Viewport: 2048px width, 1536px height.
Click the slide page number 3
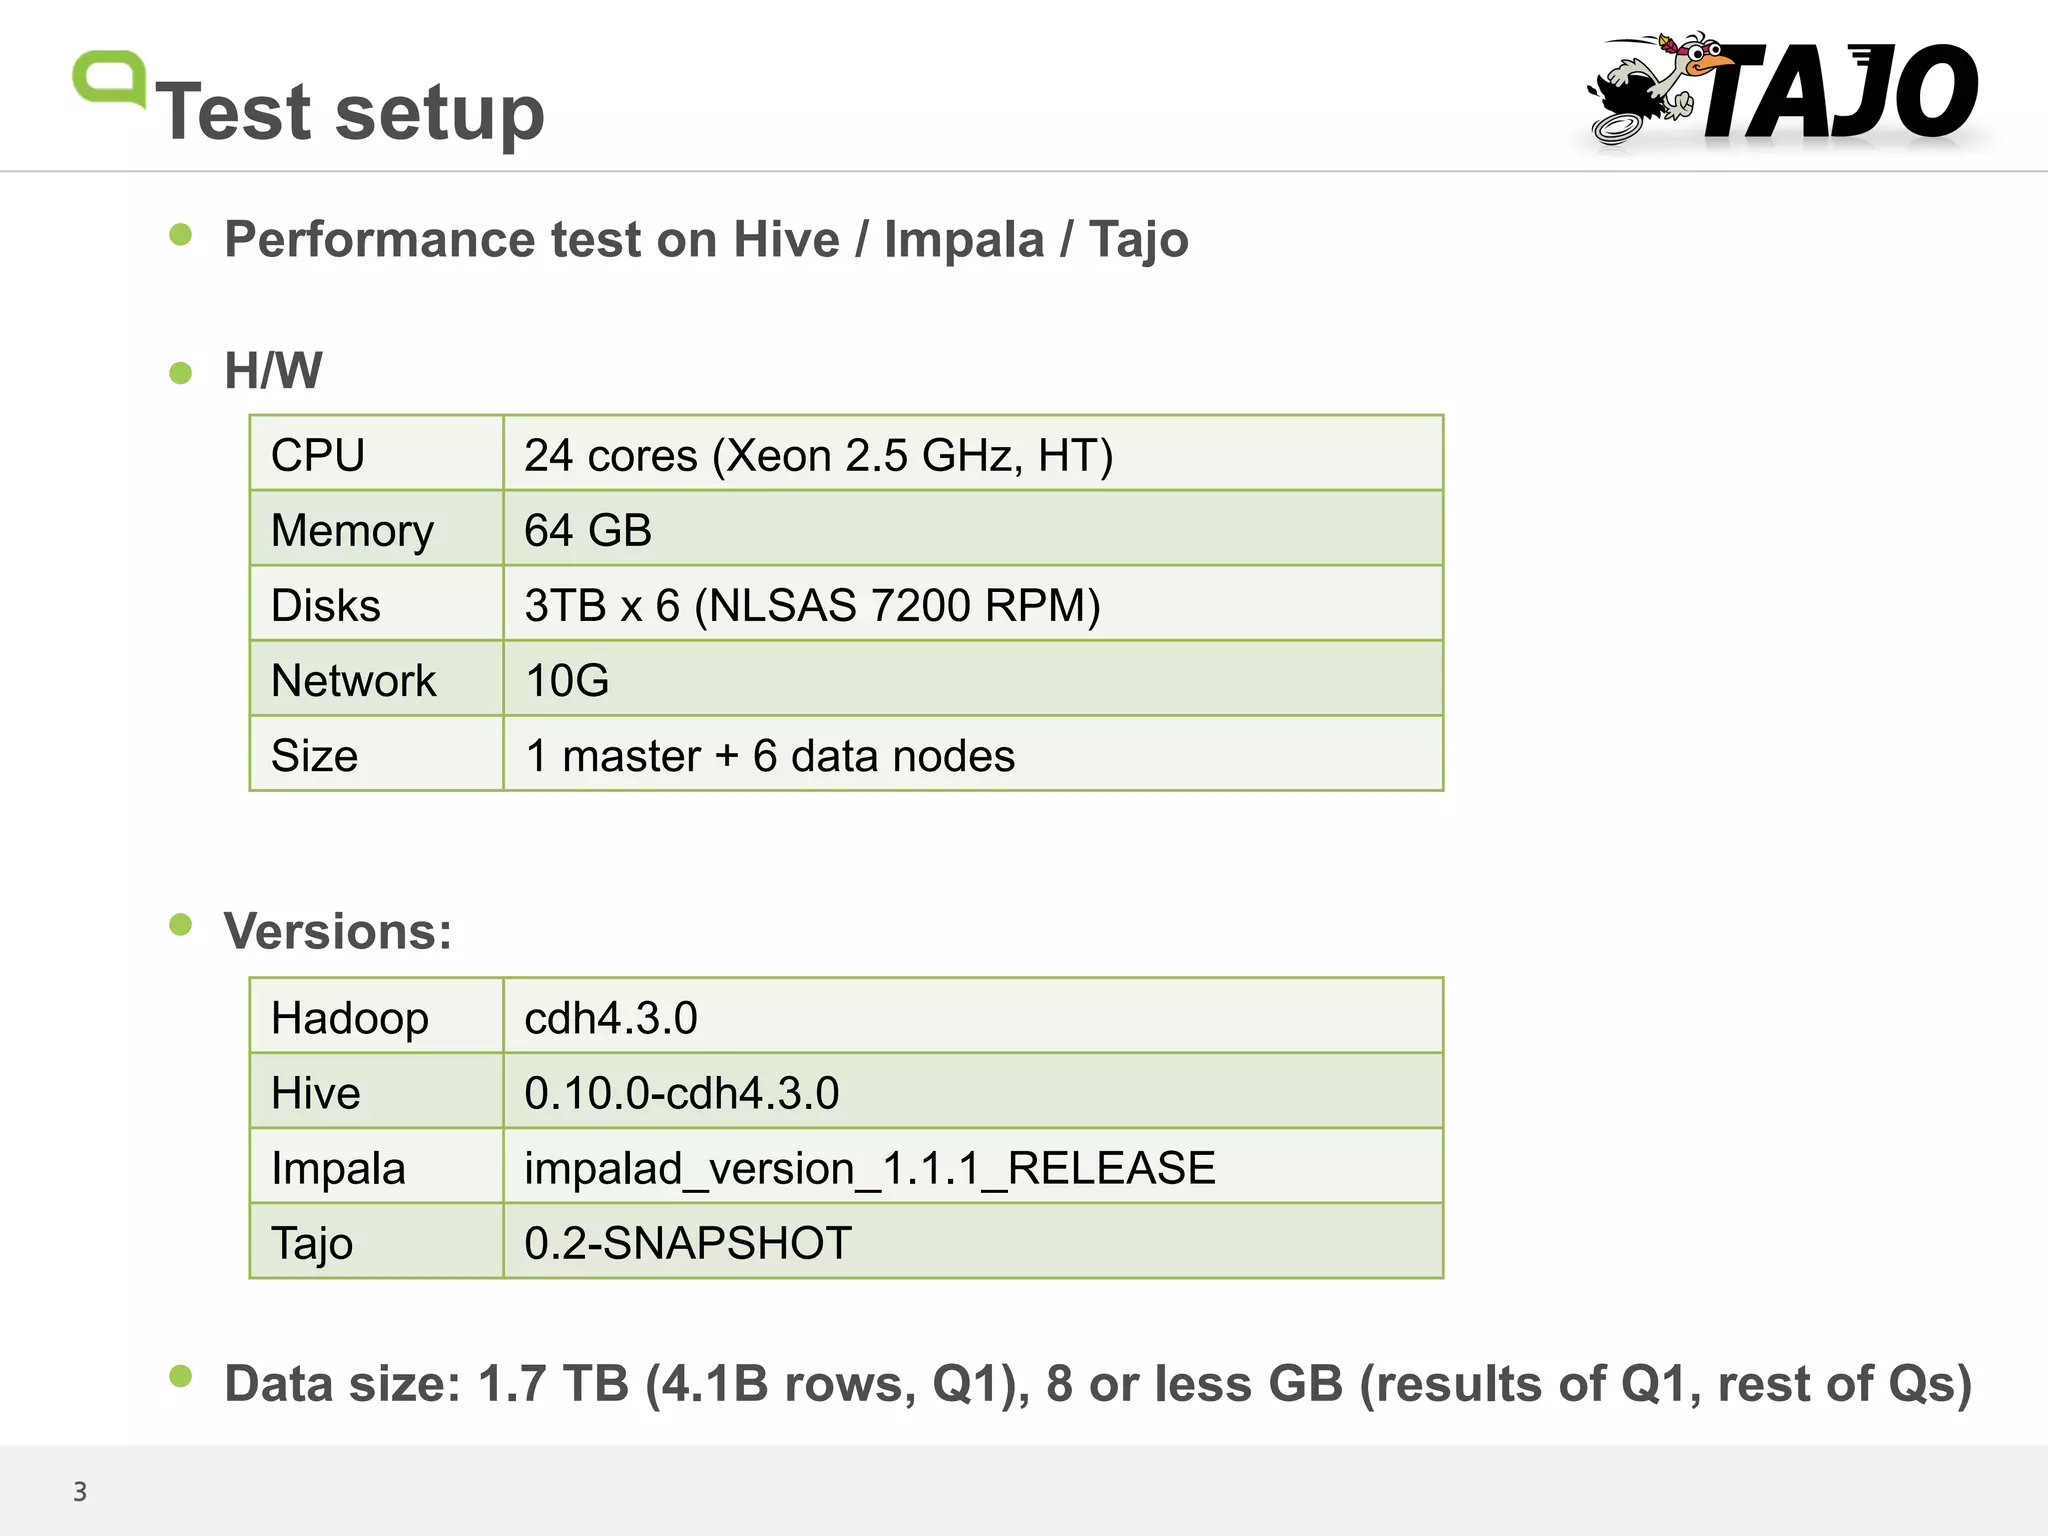point(80,1492)
